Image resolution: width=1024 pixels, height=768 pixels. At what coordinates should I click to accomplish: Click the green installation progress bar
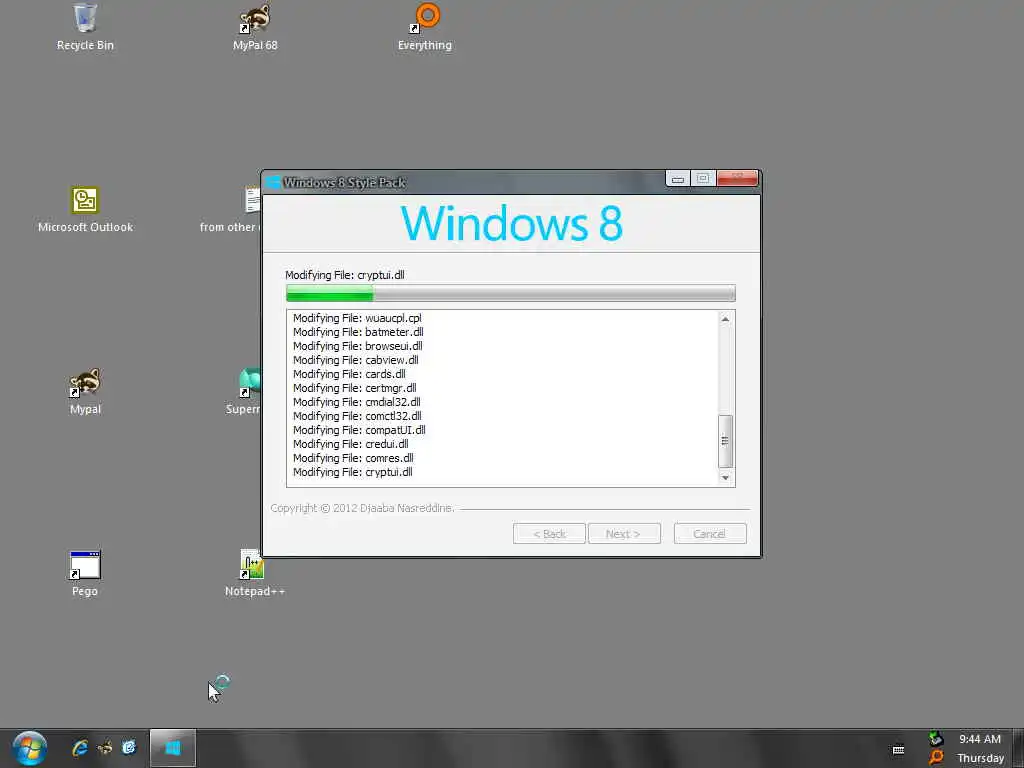pyautogui.click(x=511, y=293)
